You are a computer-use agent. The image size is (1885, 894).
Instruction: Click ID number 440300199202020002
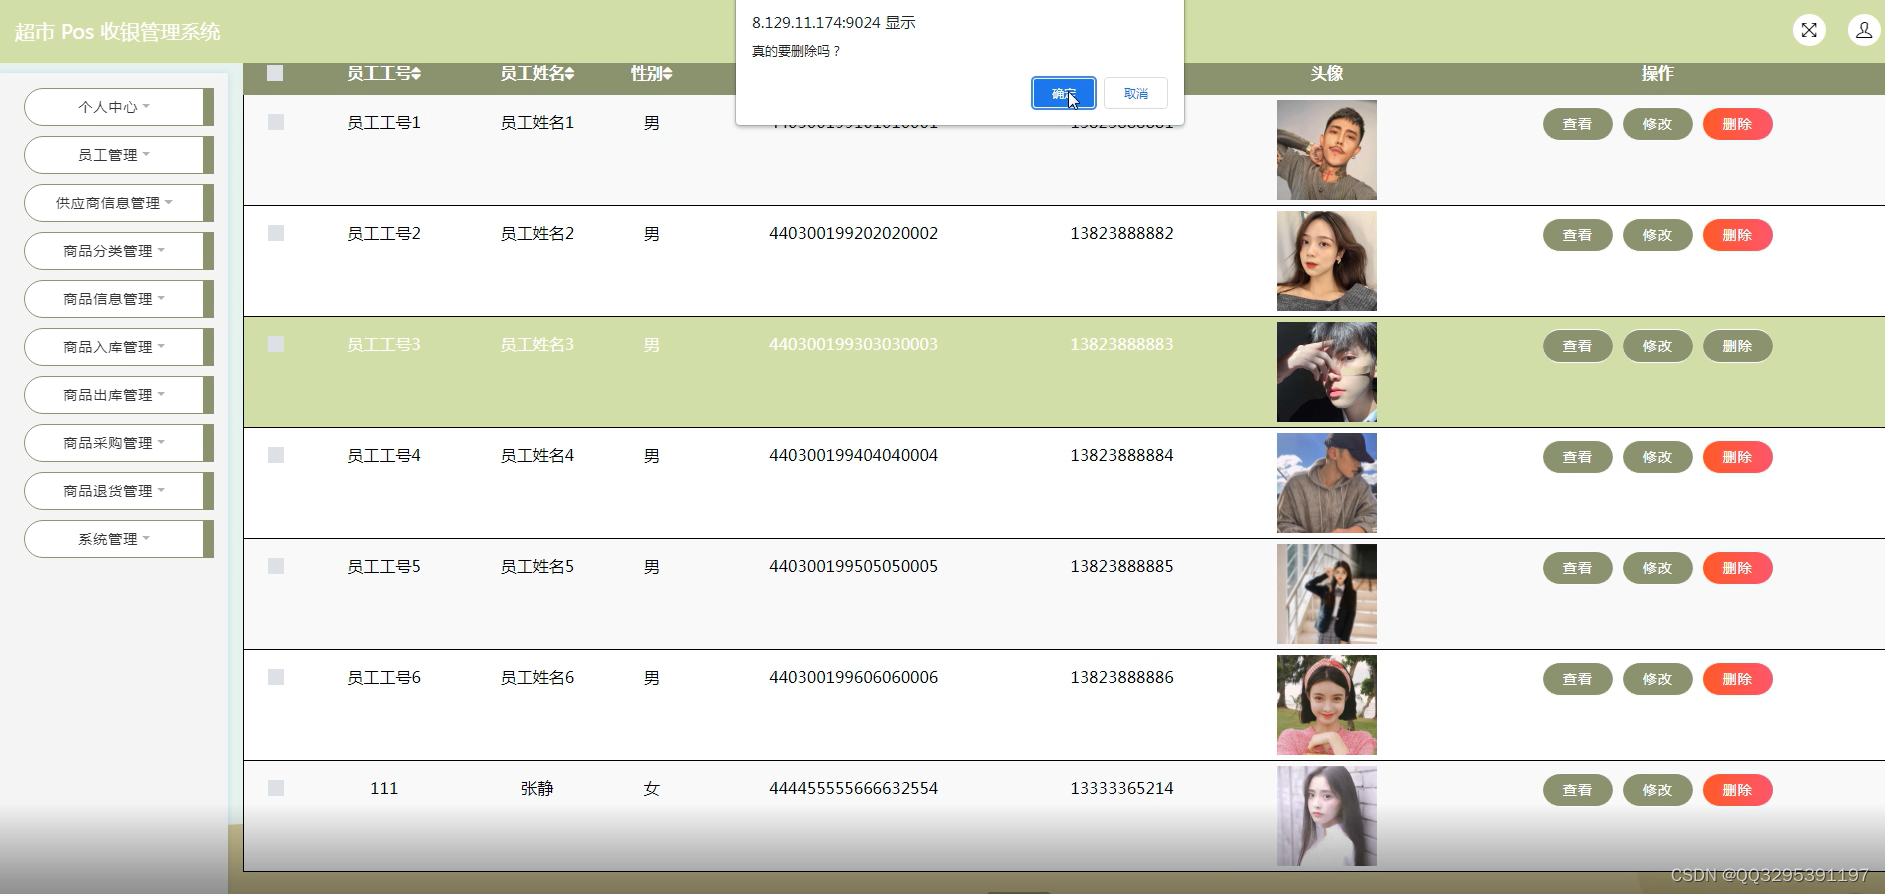click(853, 234)
